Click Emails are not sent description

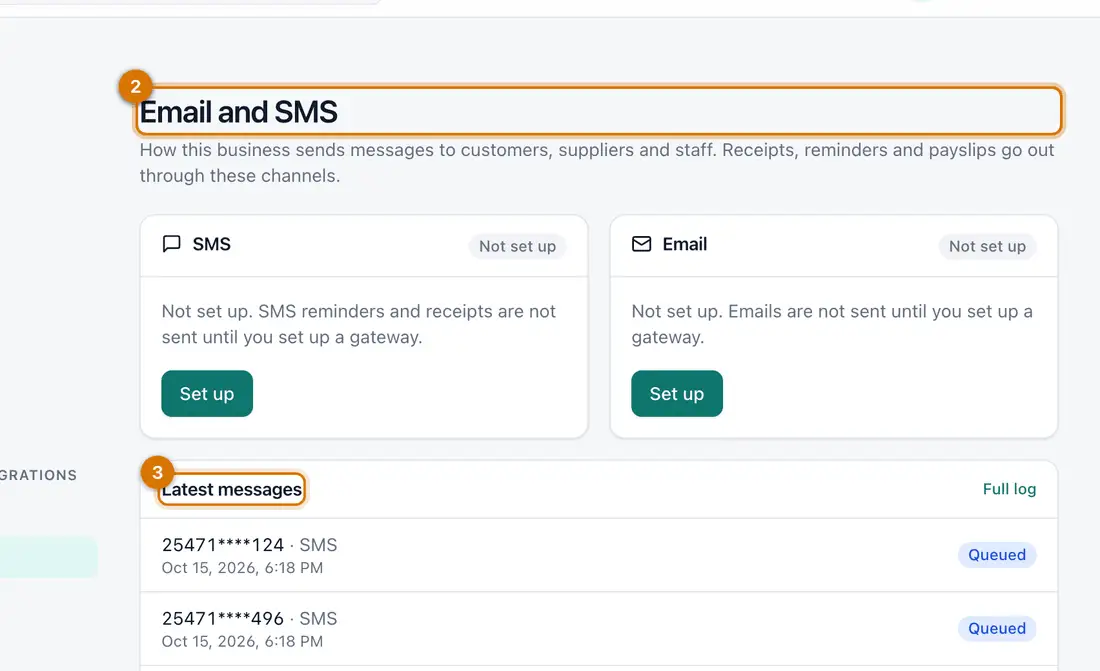pos(832,324)
